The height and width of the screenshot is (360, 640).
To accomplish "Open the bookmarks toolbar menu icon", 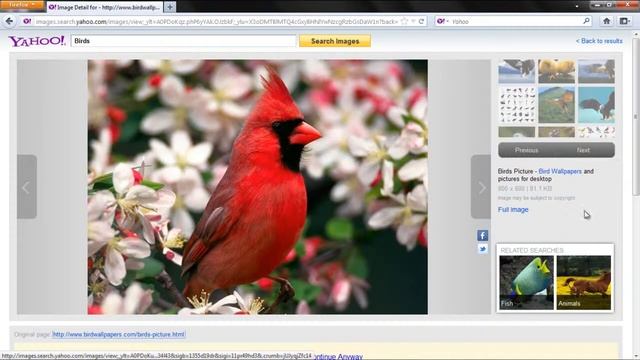I will [624, 21].
